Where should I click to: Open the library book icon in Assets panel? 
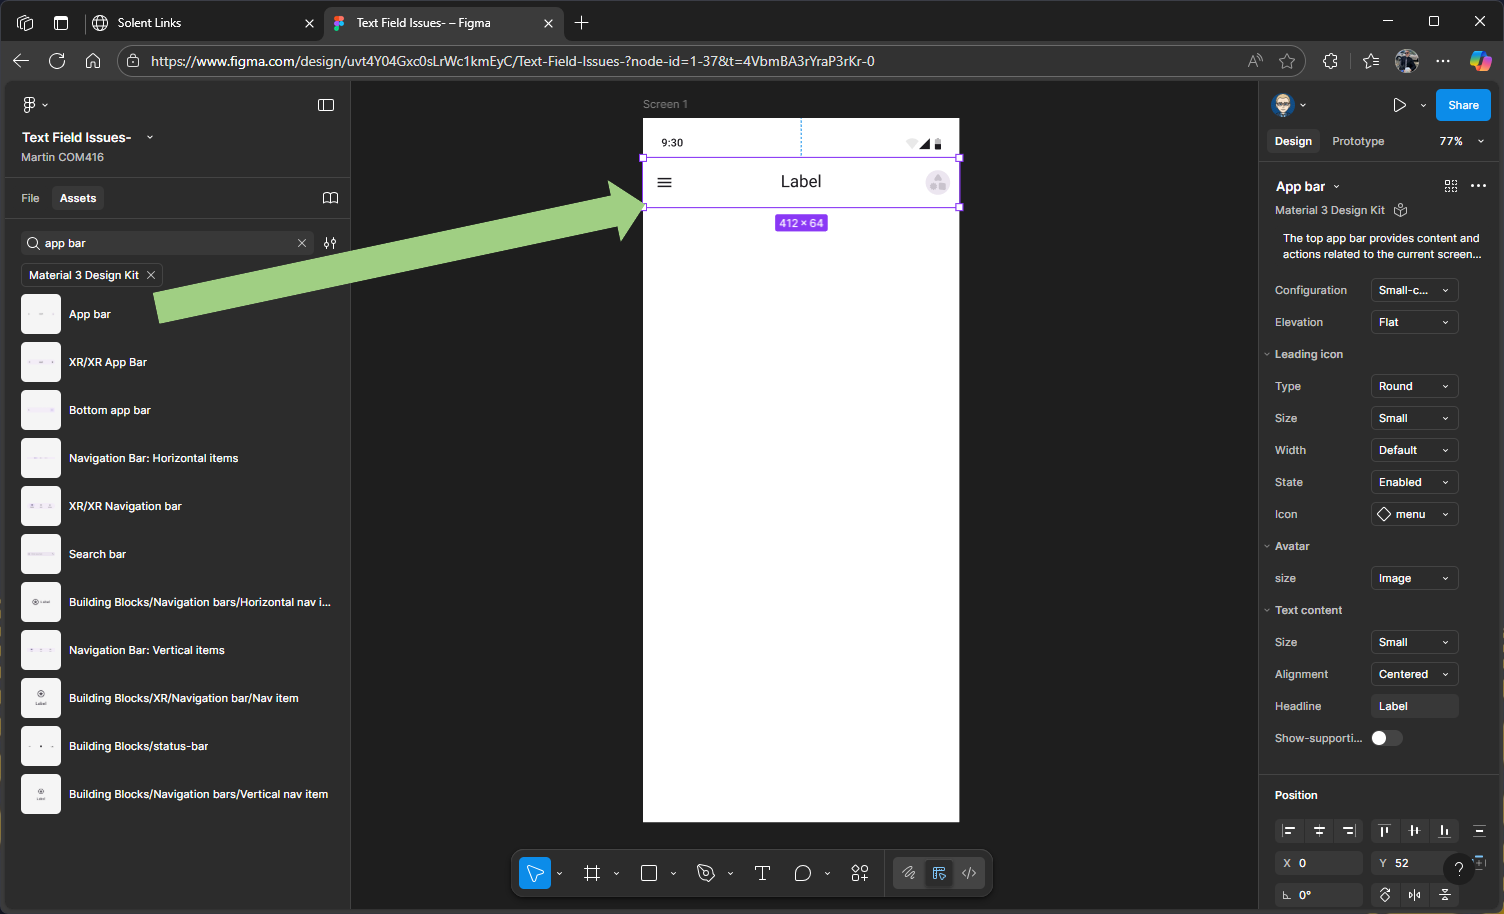point(330,198)
